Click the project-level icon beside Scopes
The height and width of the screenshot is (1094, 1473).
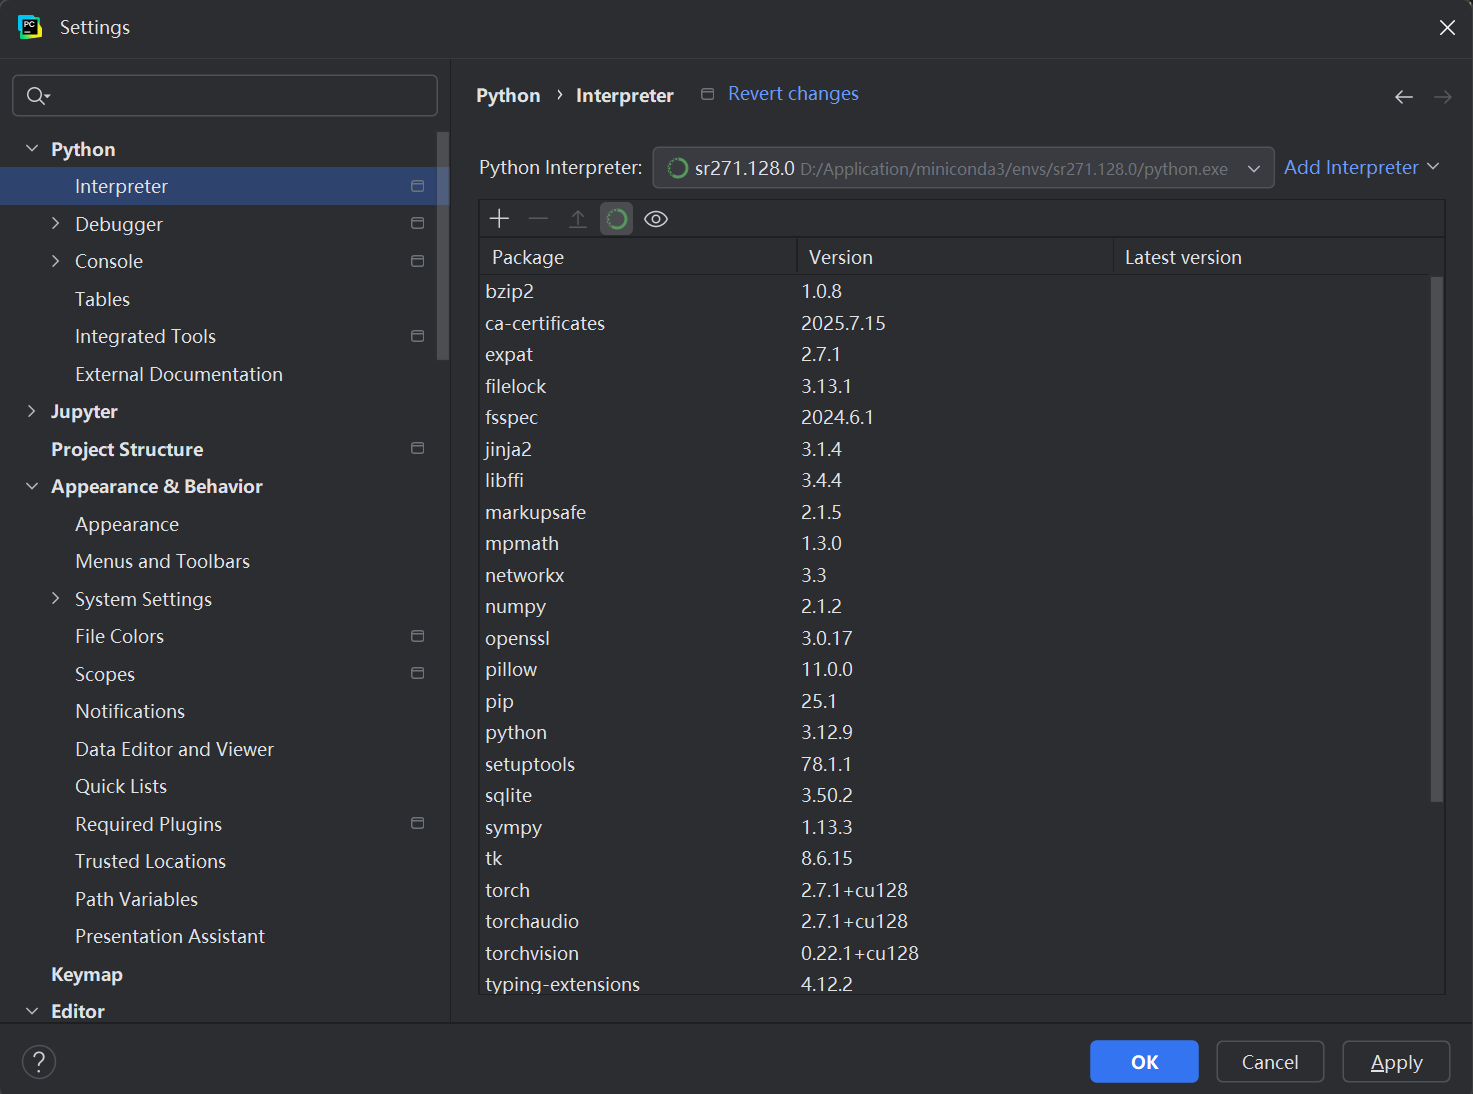tap(417, 673)
